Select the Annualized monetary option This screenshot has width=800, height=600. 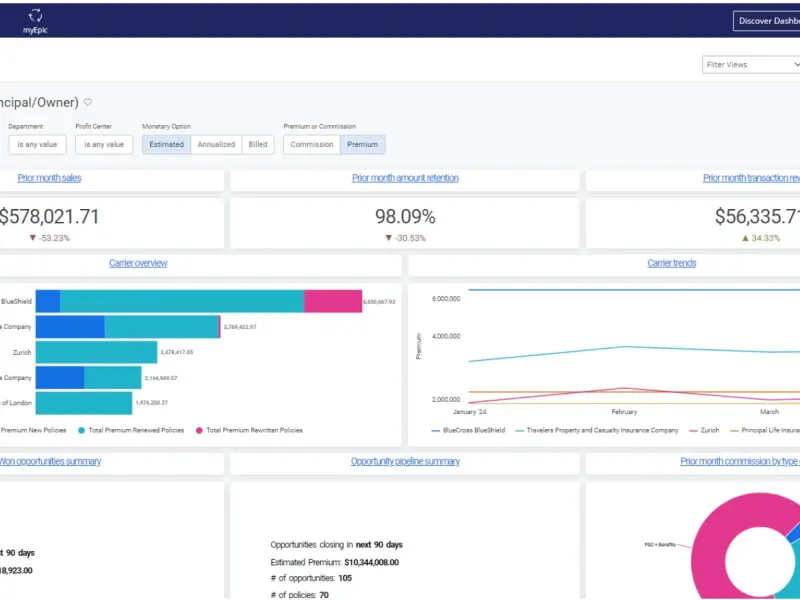pyautogui.click(x=216, y=144)
